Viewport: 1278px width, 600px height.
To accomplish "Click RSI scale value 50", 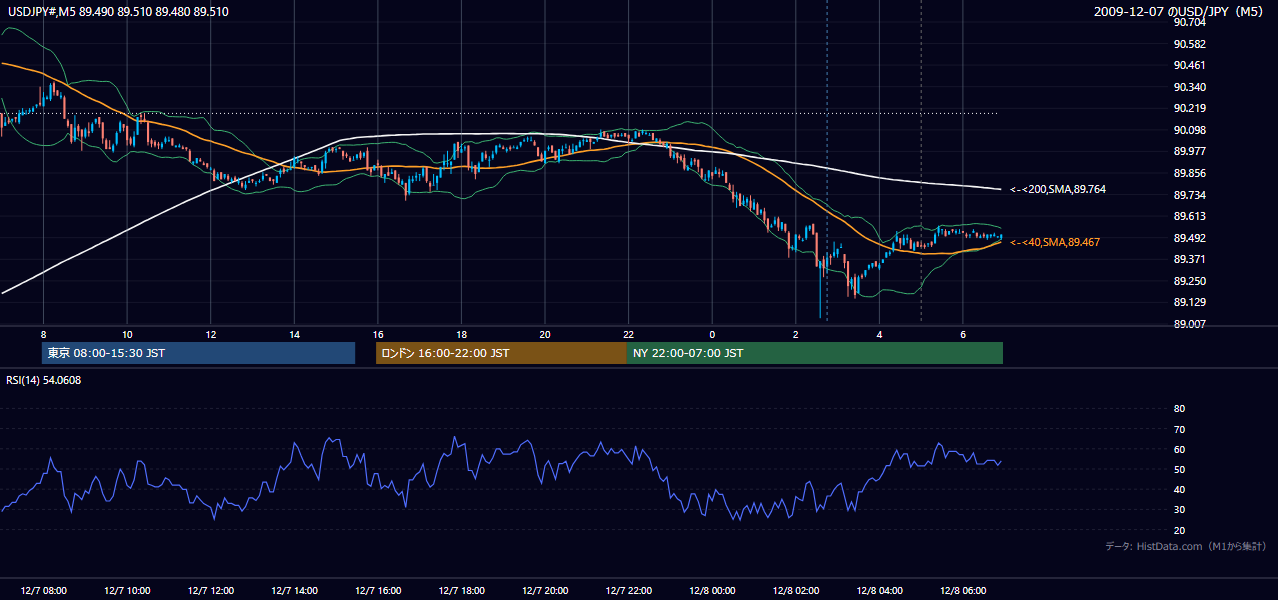I will coord(1179,469).
